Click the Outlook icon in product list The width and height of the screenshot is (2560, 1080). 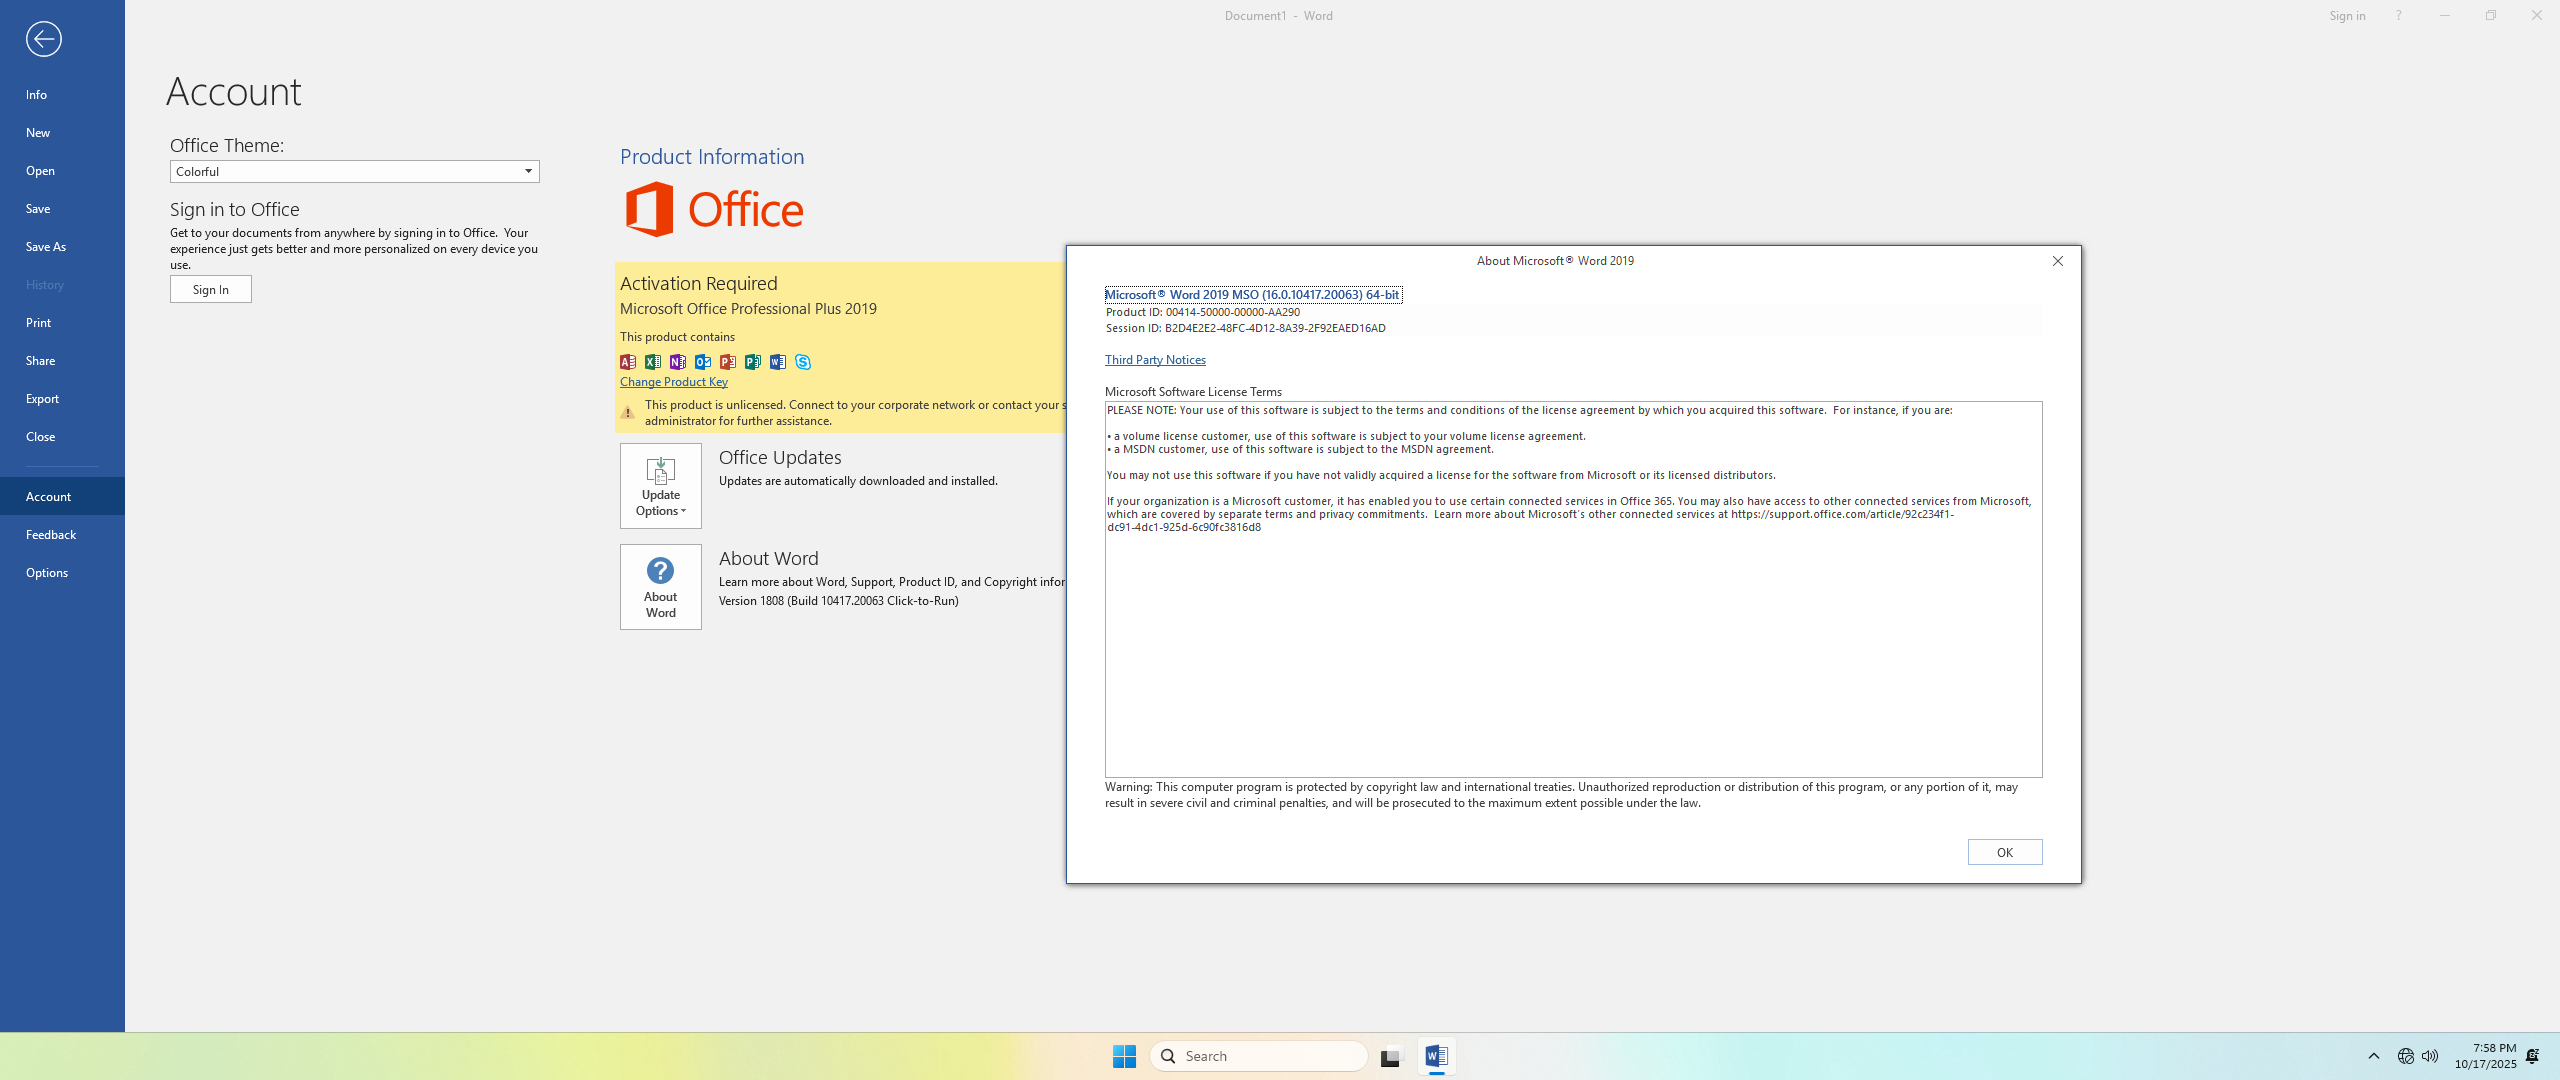pyautogui.click(x=703, y=362)
